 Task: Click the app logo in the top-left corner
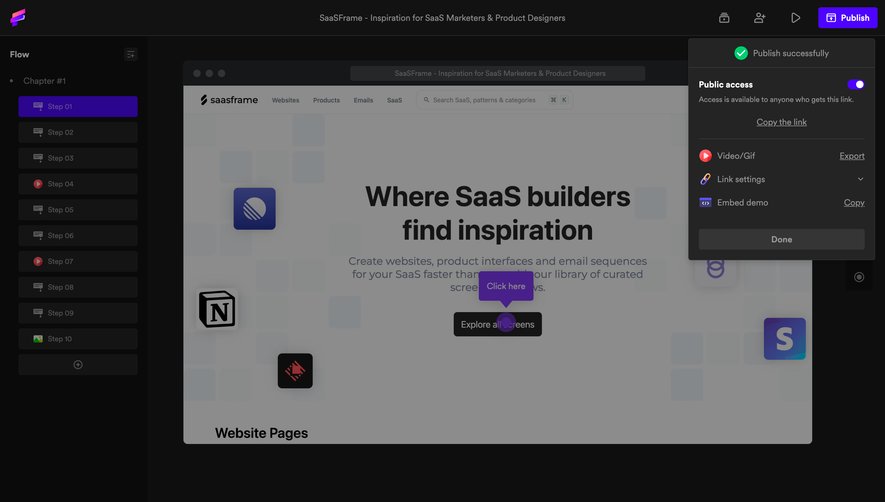(17, 18)
